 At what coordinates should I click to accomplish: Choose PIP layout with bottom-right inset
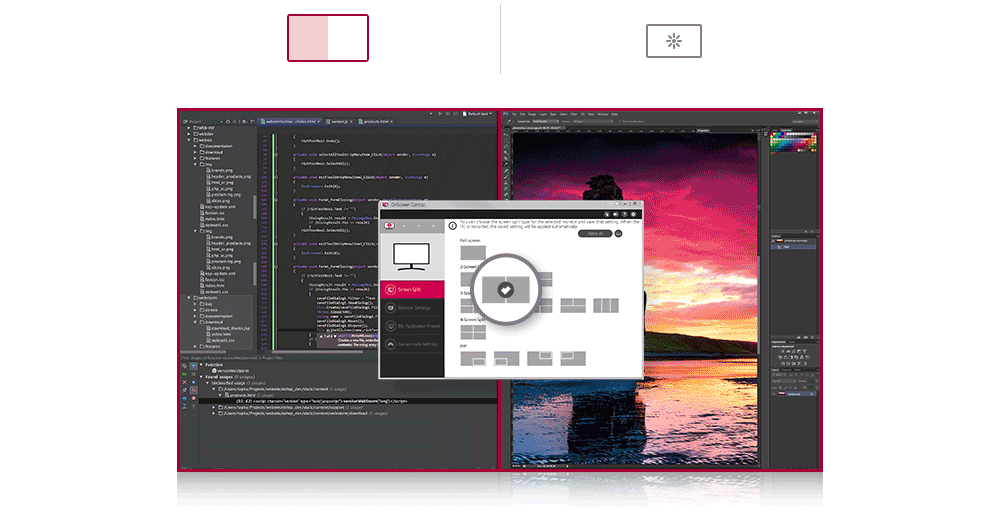click(x=473, y=358)
